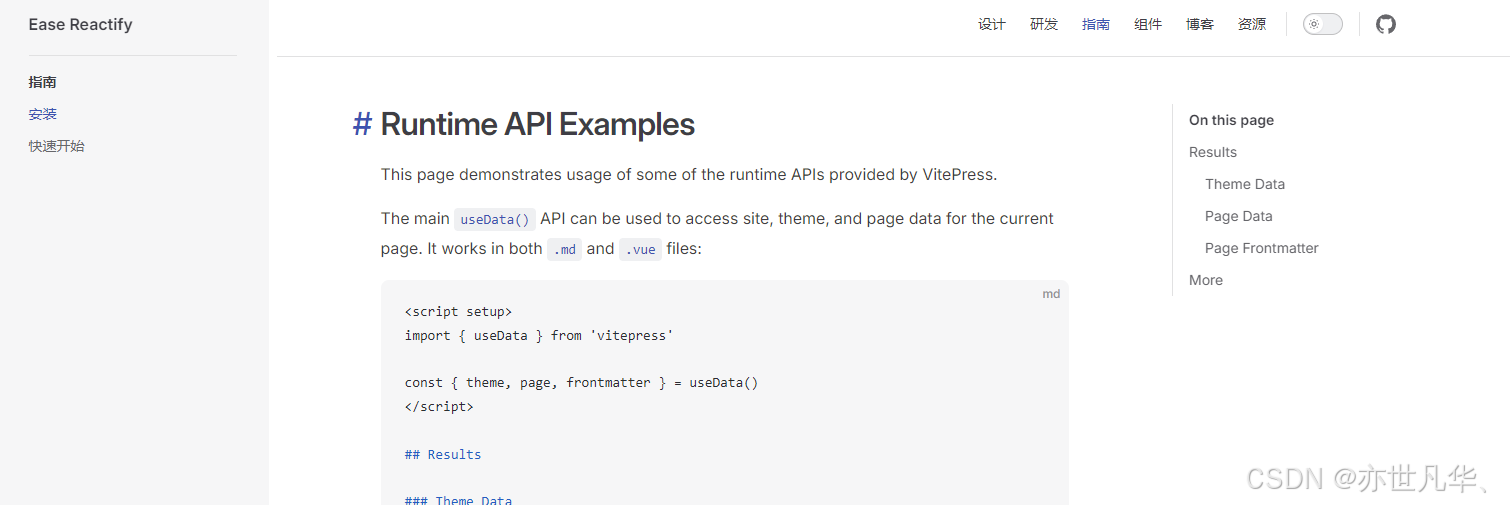This screenshot has height=505, width=1510.
Task: Toggle the light/dark appearance switch
Action: pyautogui.click(x=1322, y=24)
